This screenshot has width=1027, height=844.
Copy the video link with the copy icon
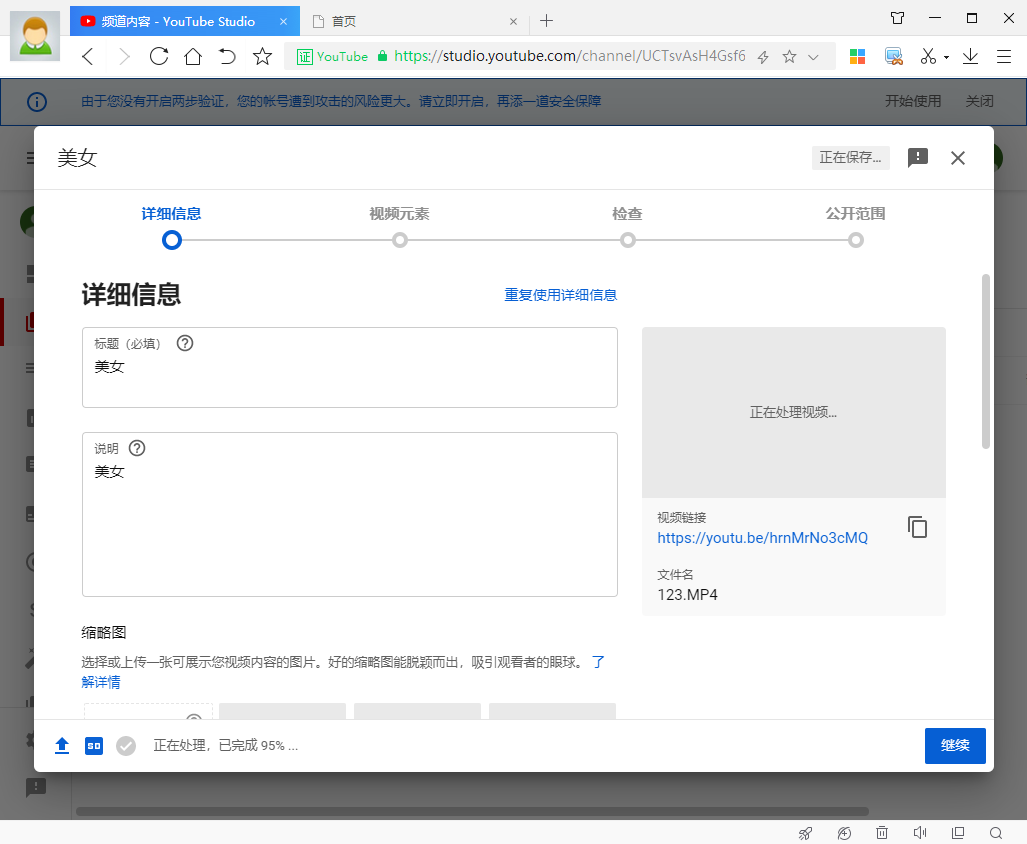tap(918, 527)
